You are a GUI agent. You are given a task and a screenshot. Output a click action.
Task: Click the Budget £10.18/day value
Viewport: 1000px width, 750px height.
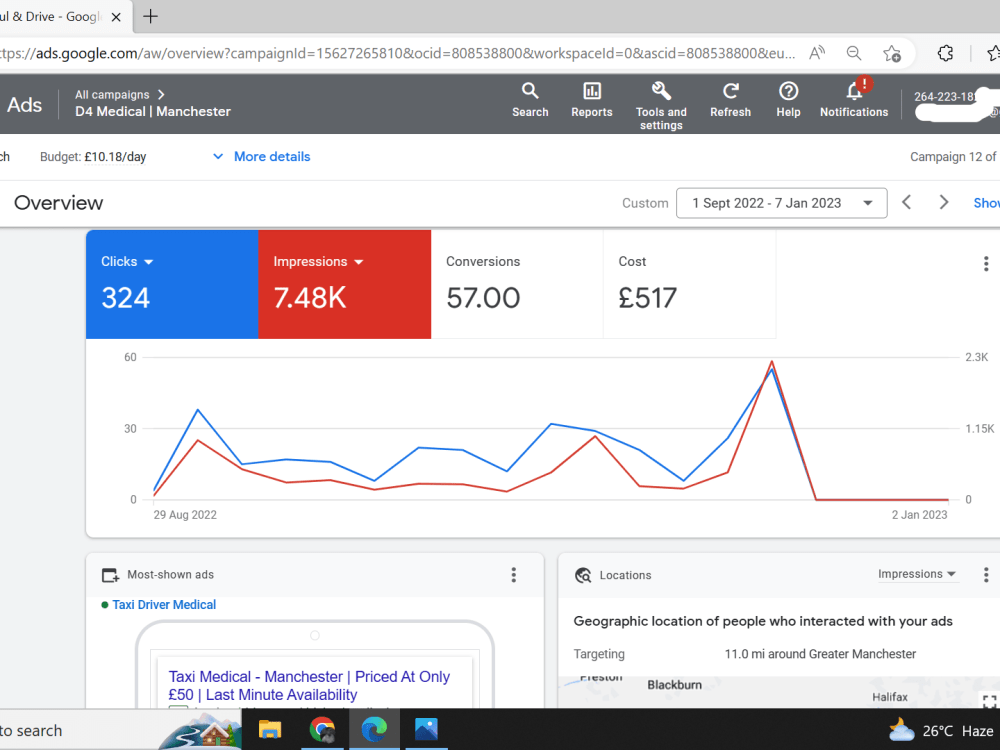click(115, 157)
